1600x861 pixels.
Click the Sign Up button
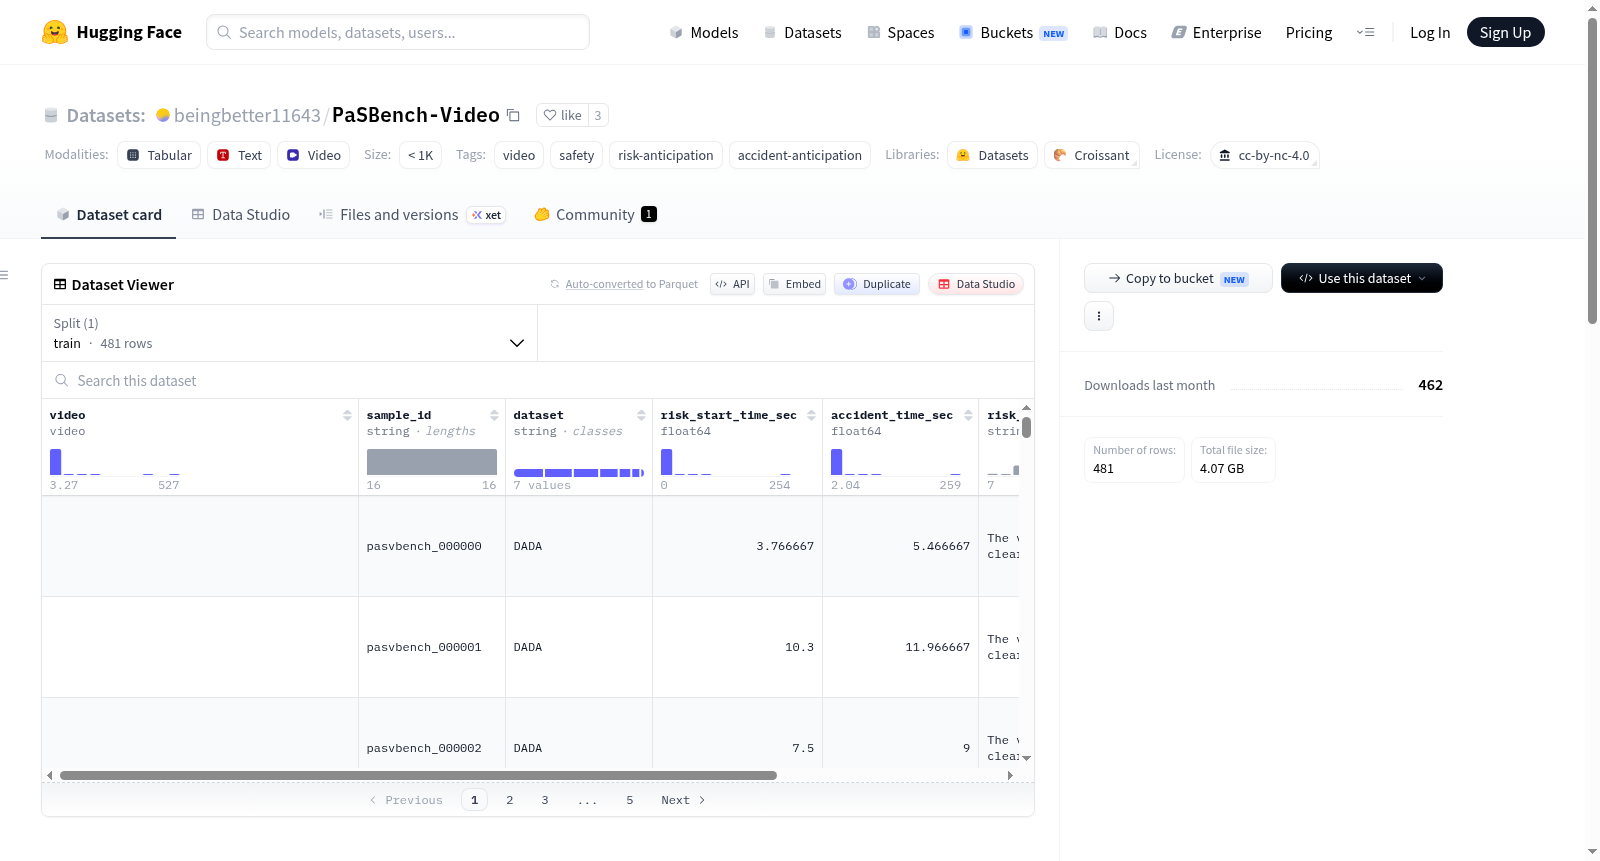coord(1505,33)
